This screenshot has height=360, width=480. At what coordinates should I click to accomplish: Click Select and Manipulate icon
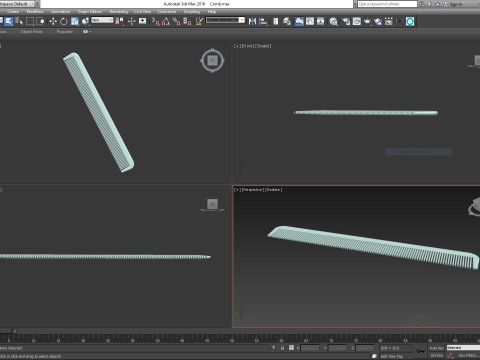(131, 21)
